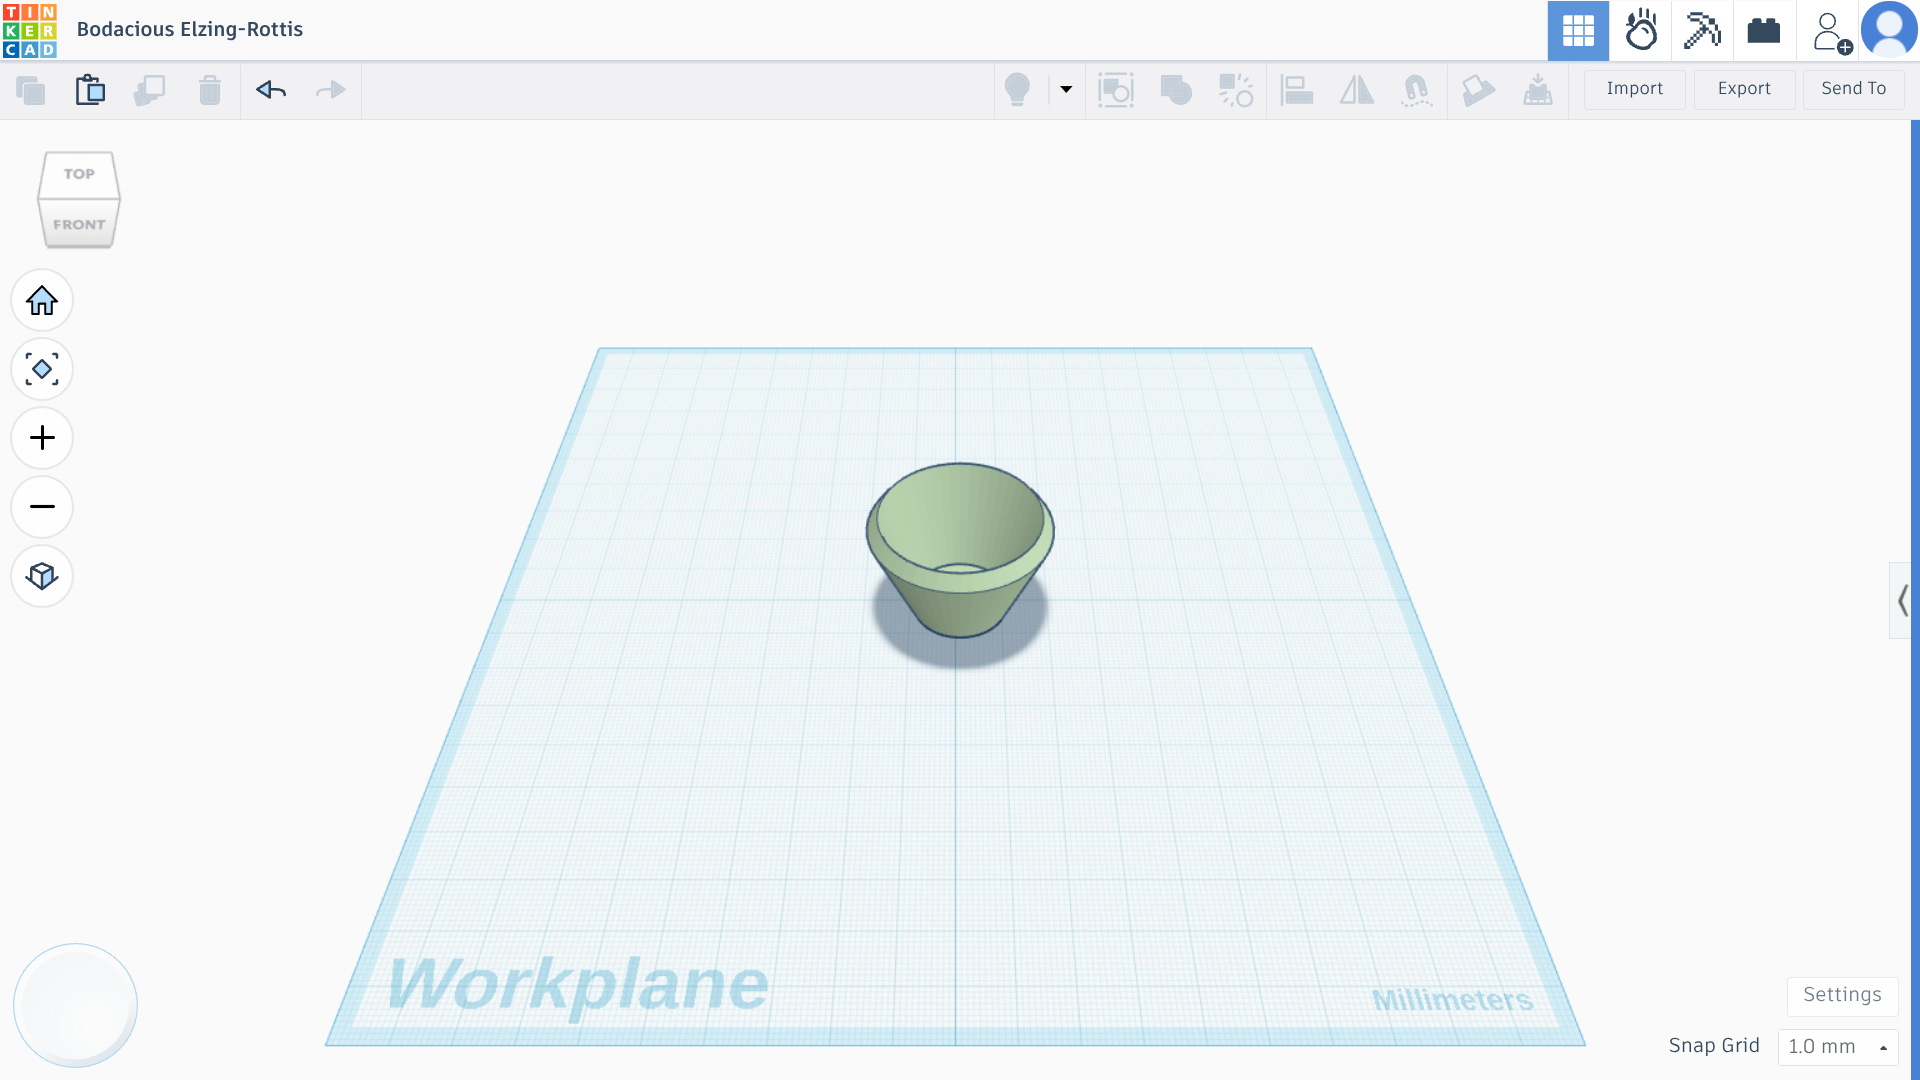Open the Snap Grid 1.0 mm dropdown
The image size is (1920, 1080).
coord(1838,1046)
